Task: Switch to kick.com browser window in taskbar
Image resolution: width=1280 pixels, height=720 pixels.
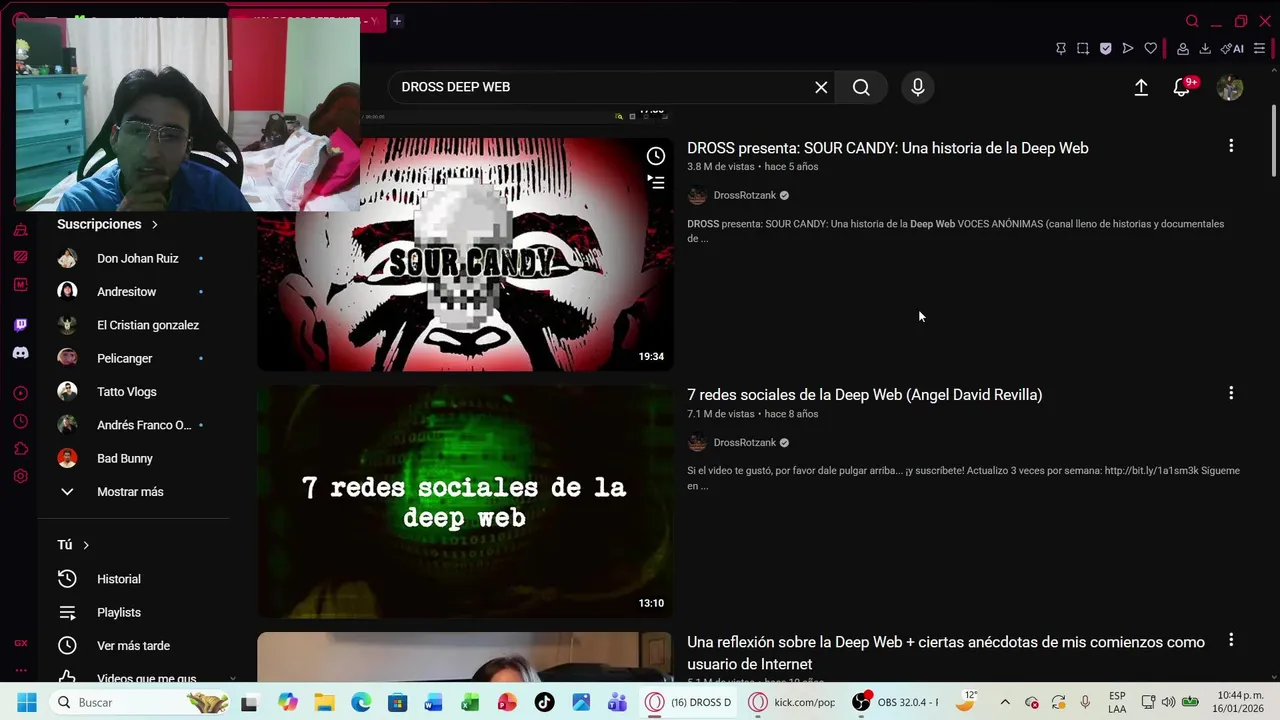Action: [x=793, y=702]
